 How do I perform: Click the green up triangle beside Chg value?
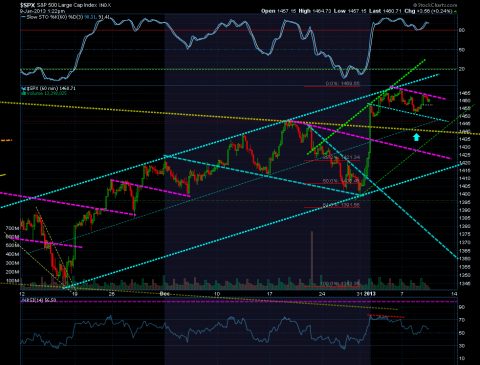click(455, 11)
